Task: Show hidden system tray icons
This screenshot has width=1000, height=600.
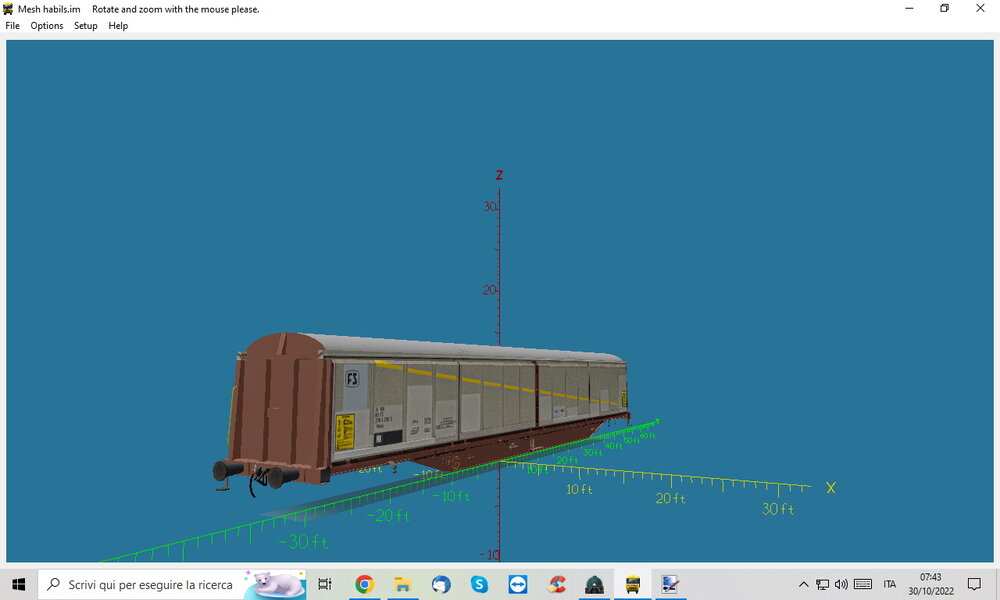Action: pos(804,584)
